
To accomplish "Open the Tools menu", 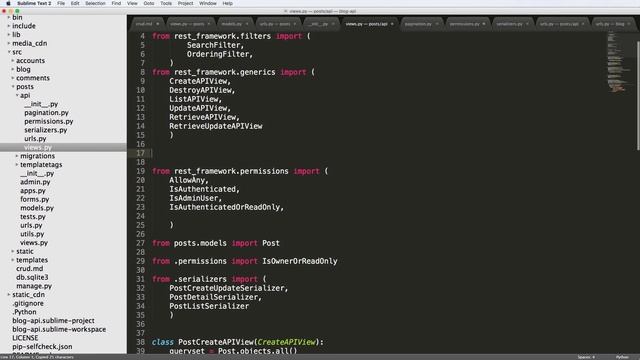I will [x=166, y=3].
